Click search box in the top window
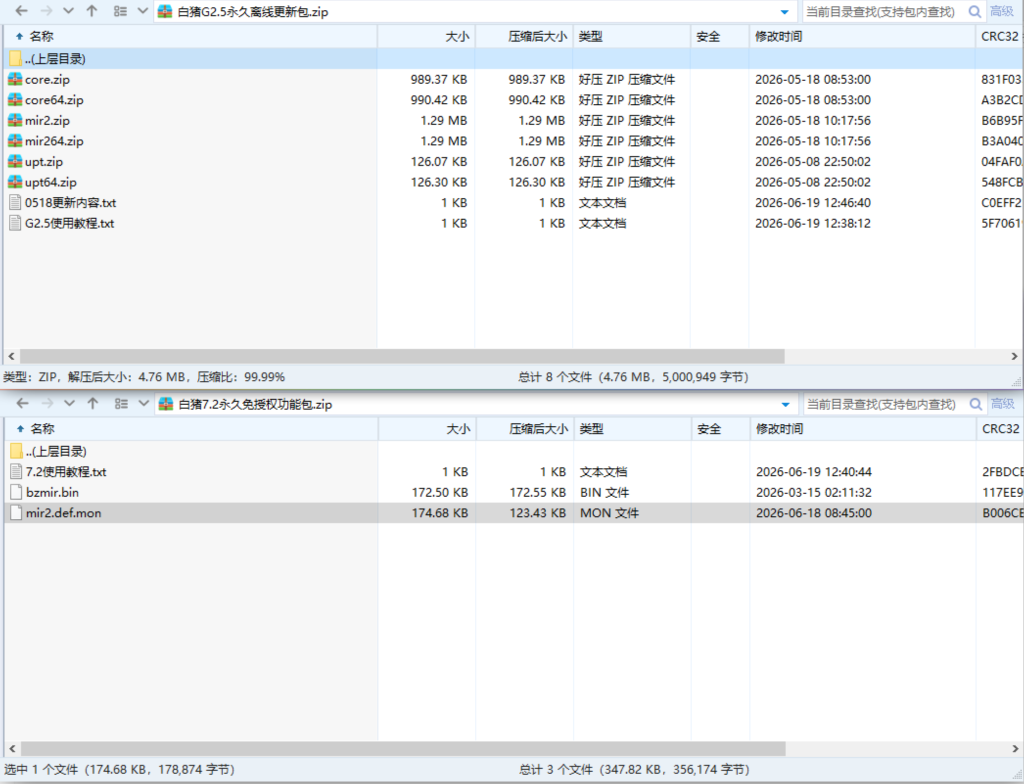Image resolution: width=1024 pixels, height=784 pixels. tap(883, 12)
